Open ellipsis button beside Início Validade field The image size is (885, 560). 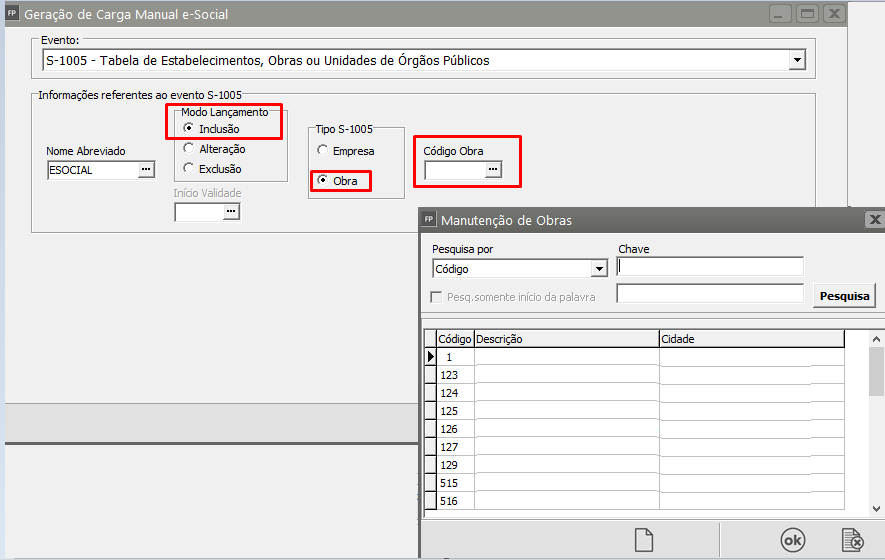tap(231, 212)
